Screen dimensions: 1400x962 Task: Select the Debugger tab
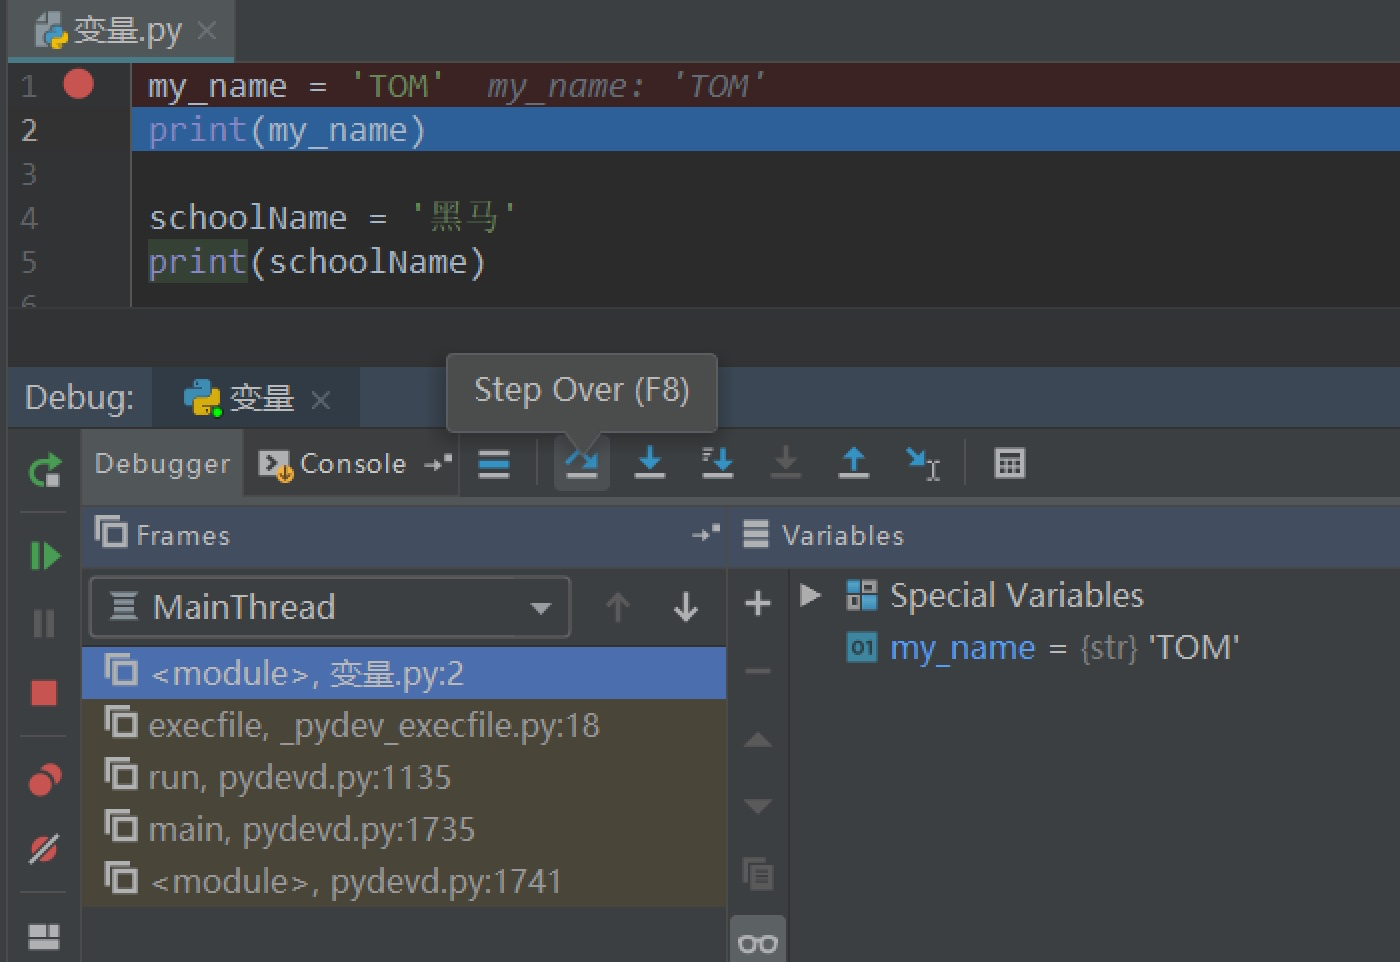[x=162, y=464]
